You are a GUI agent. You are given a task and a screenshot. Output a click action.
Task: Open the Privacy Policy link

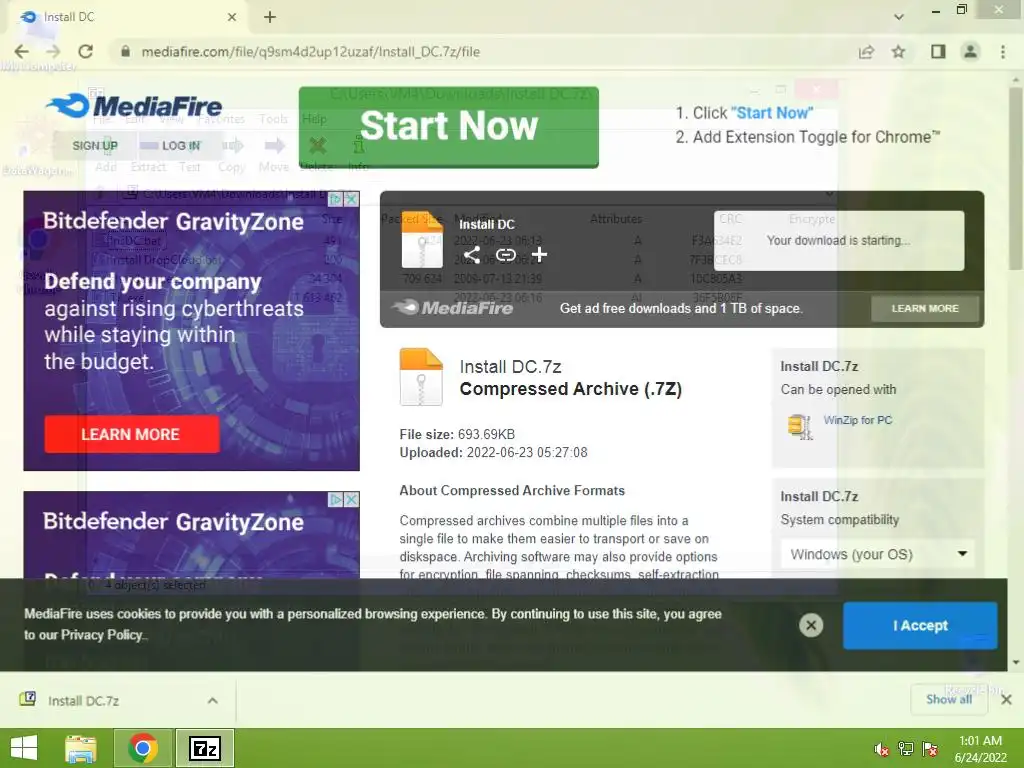102,635
